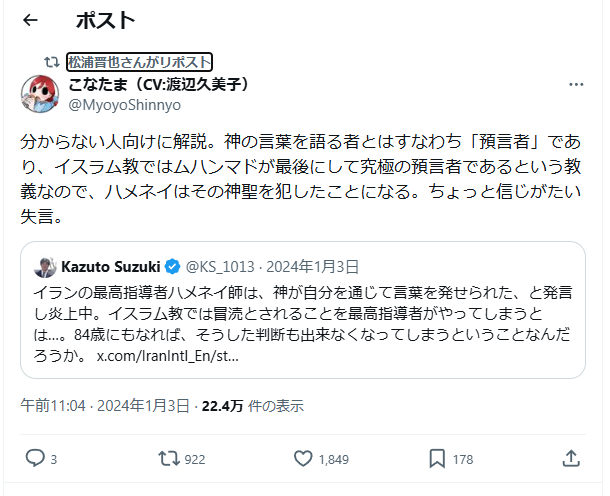
Task: Click the 22.4万 件の表示 view count
Action: pos(253,406)
